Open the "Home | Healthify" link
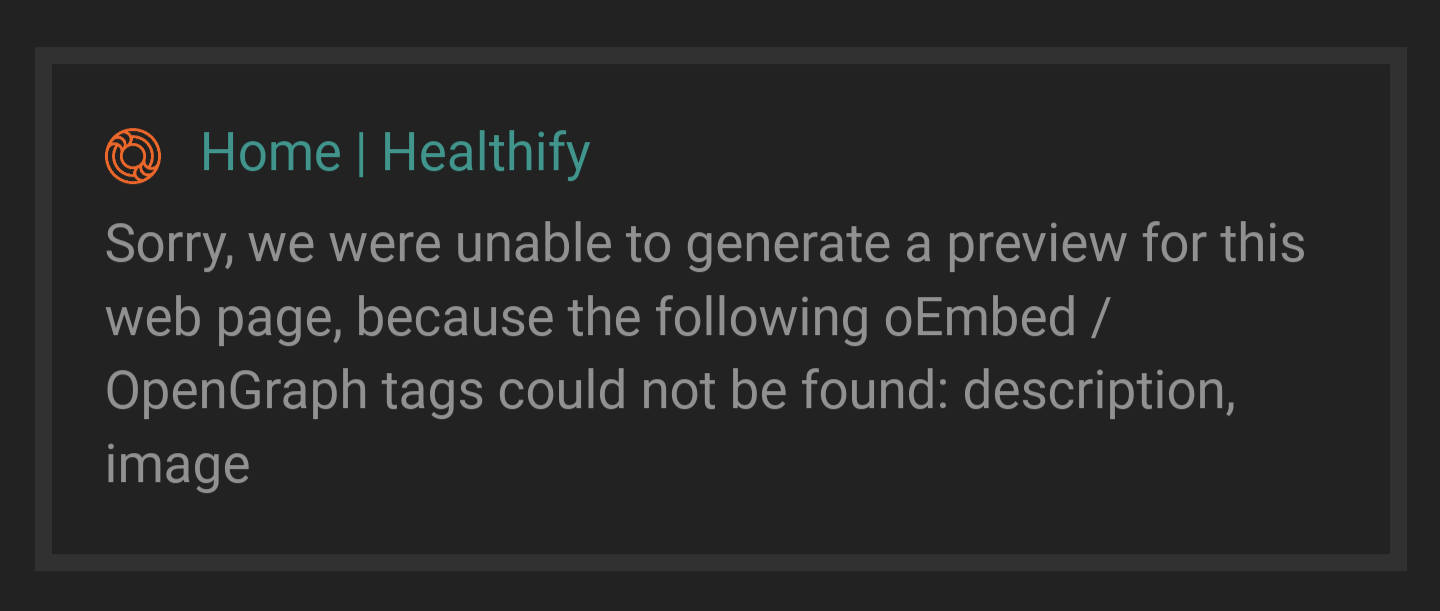The width and height of the screenshot is (1440, 611). pyautogui.click(x=395, y=153)
